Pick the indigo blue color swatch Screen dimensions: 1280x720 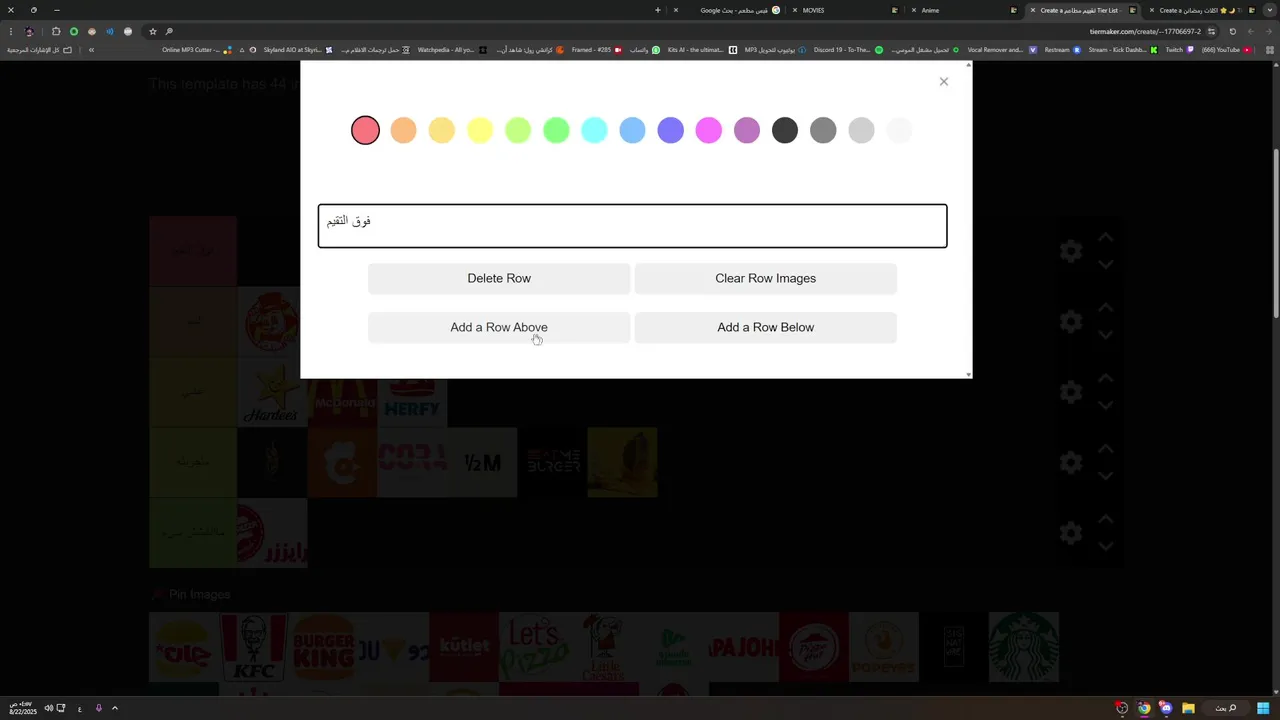tap(671, 130)
